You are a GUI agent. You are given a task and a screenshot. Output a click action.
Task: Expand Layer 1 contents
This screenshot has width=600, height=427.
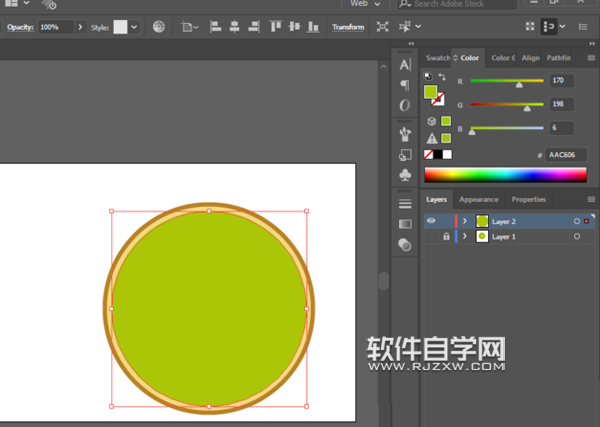coord(464,237)
